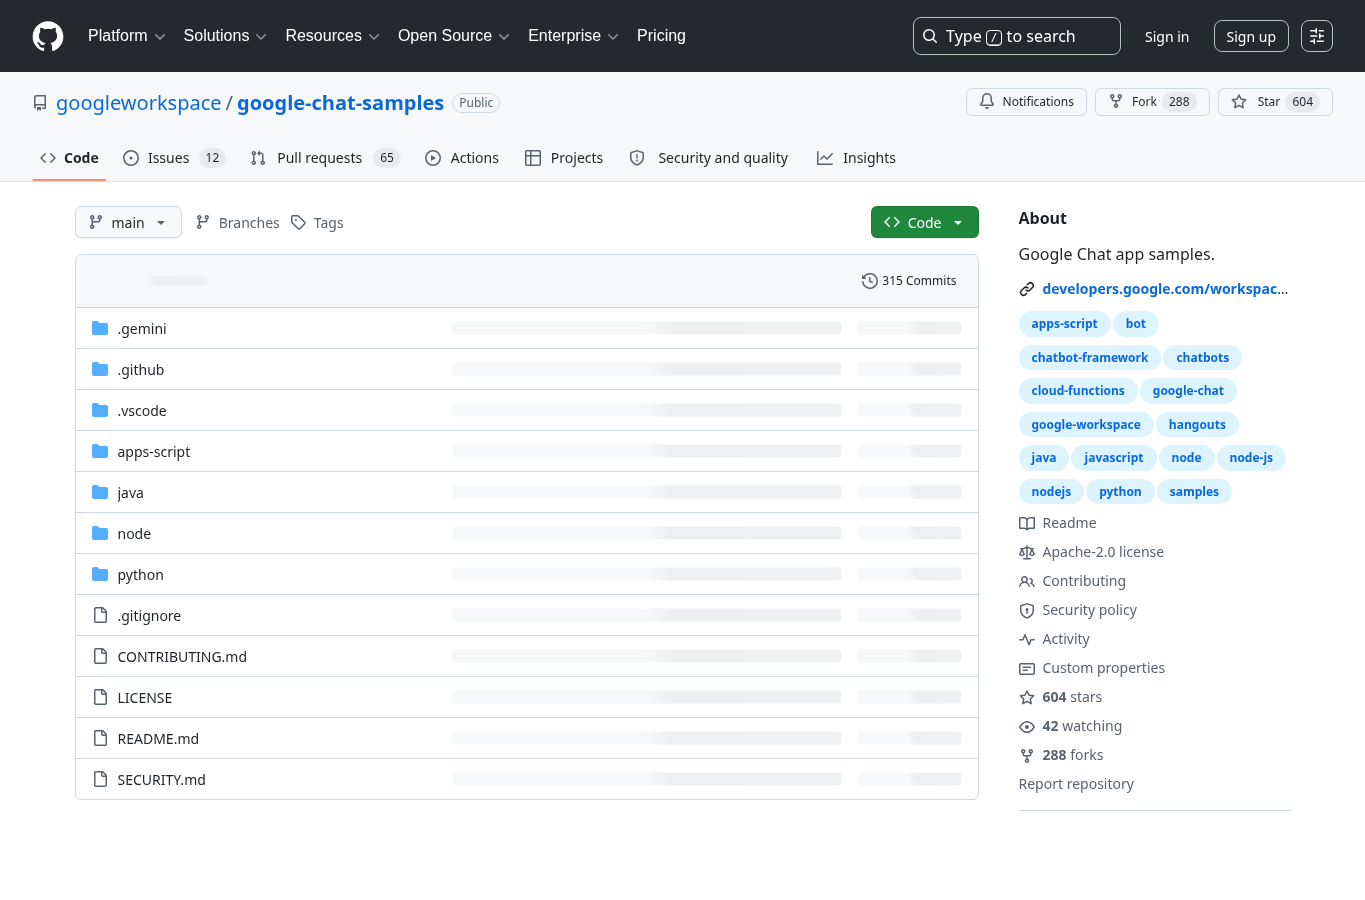Click the Sign up button

tap(1251, 37)
